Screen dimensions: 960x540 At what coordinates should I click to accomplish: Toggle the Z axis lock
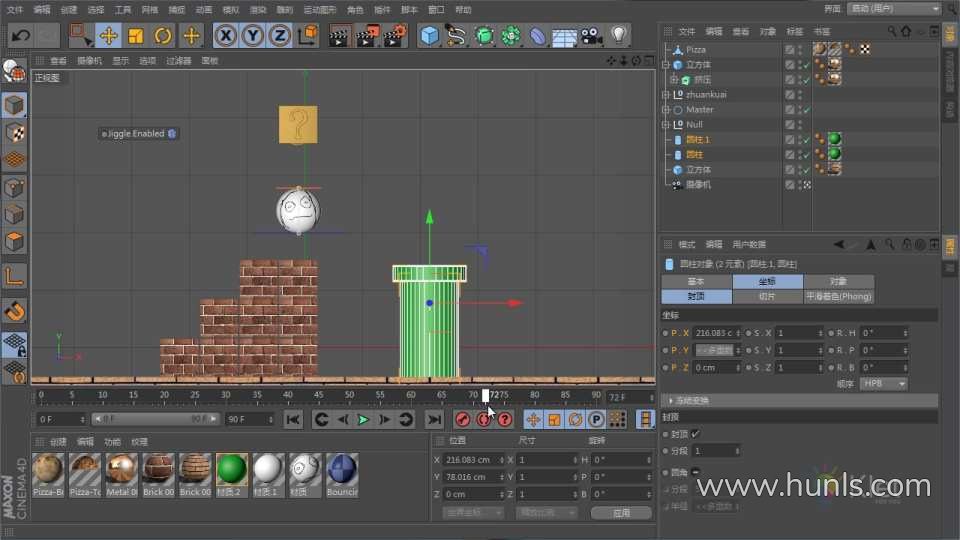click(280, 36)
